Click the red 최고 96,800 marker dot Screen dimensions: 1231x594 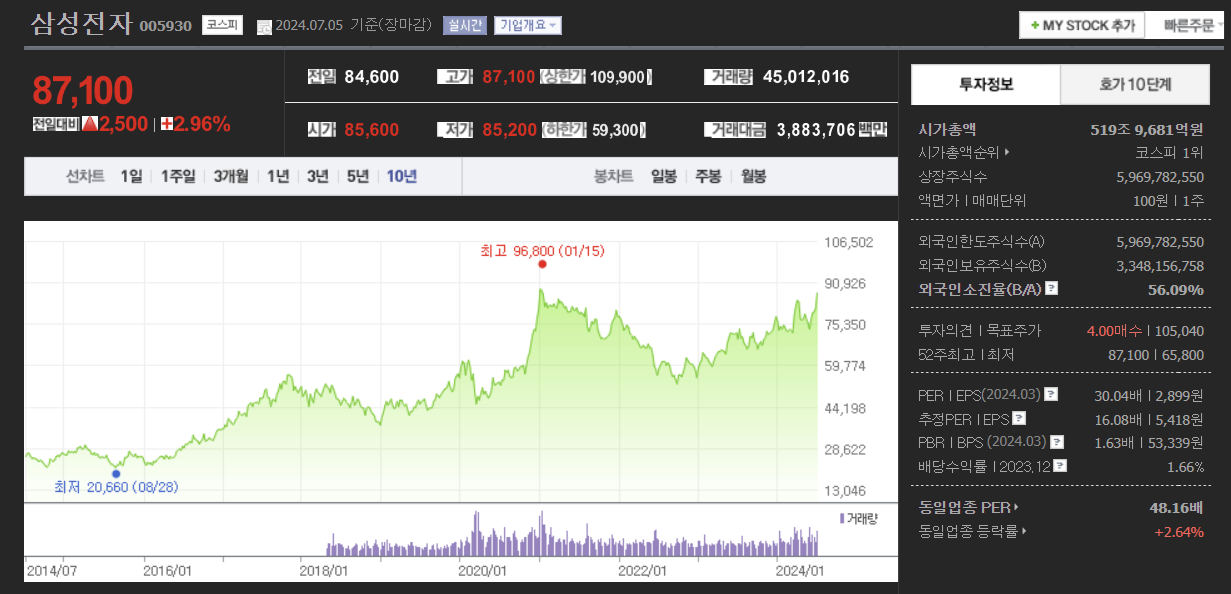[542, 264]
